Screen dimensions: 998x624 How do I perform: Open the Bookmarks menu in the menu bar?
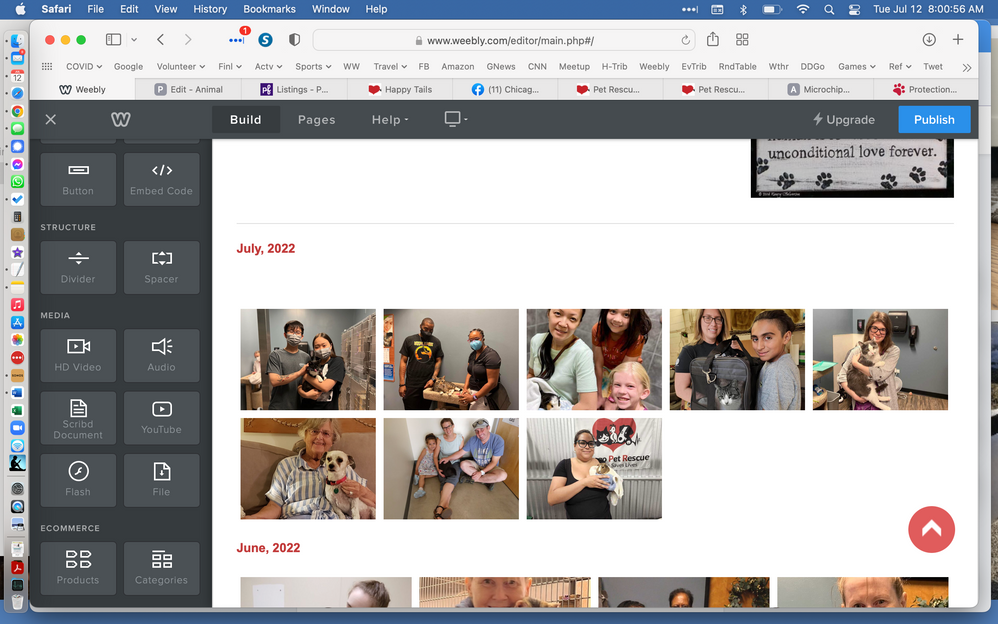pyautogui.click(x=269, y=9)
